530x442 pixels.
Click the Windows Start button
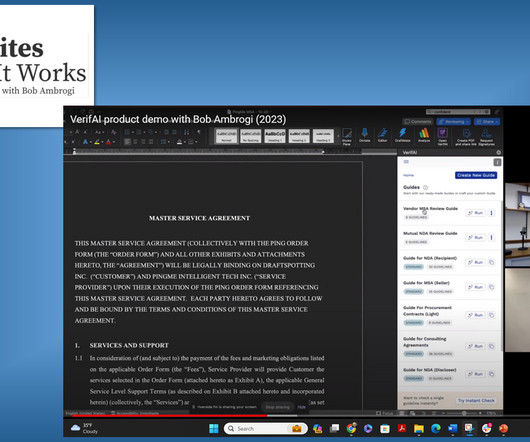tap(214, 428)
